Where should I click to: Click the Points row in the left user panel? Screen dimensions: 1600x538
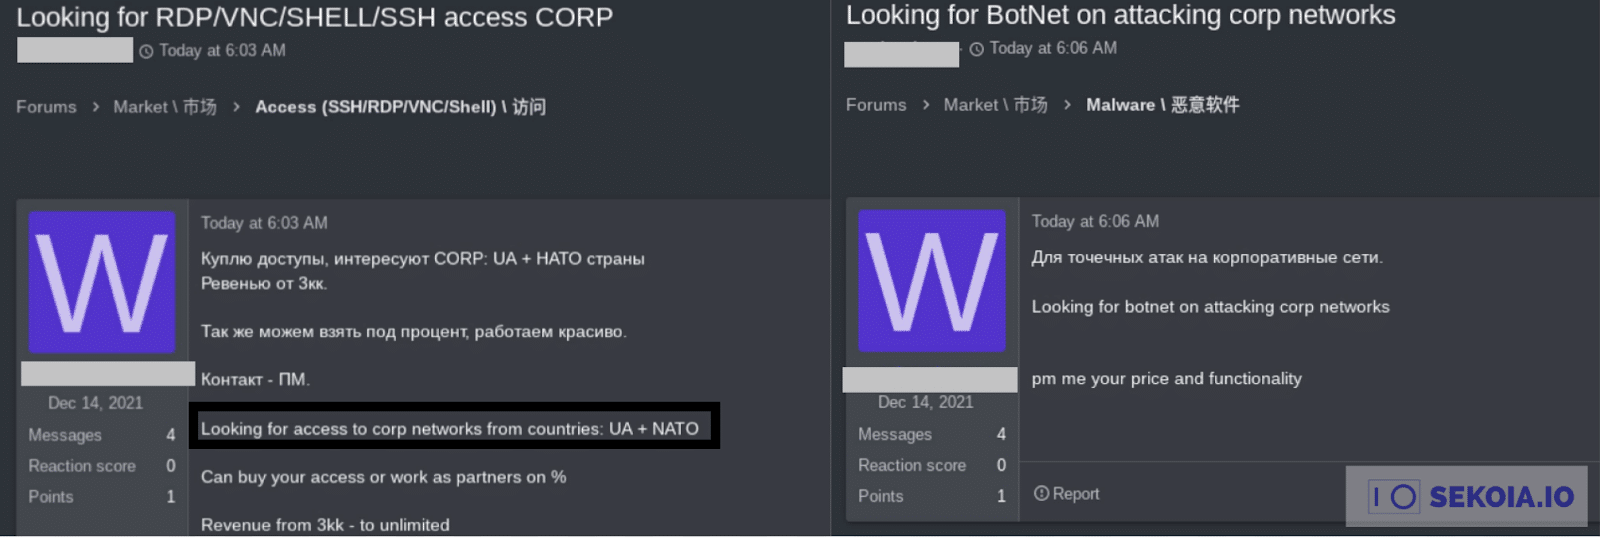[x=101, y=497]
